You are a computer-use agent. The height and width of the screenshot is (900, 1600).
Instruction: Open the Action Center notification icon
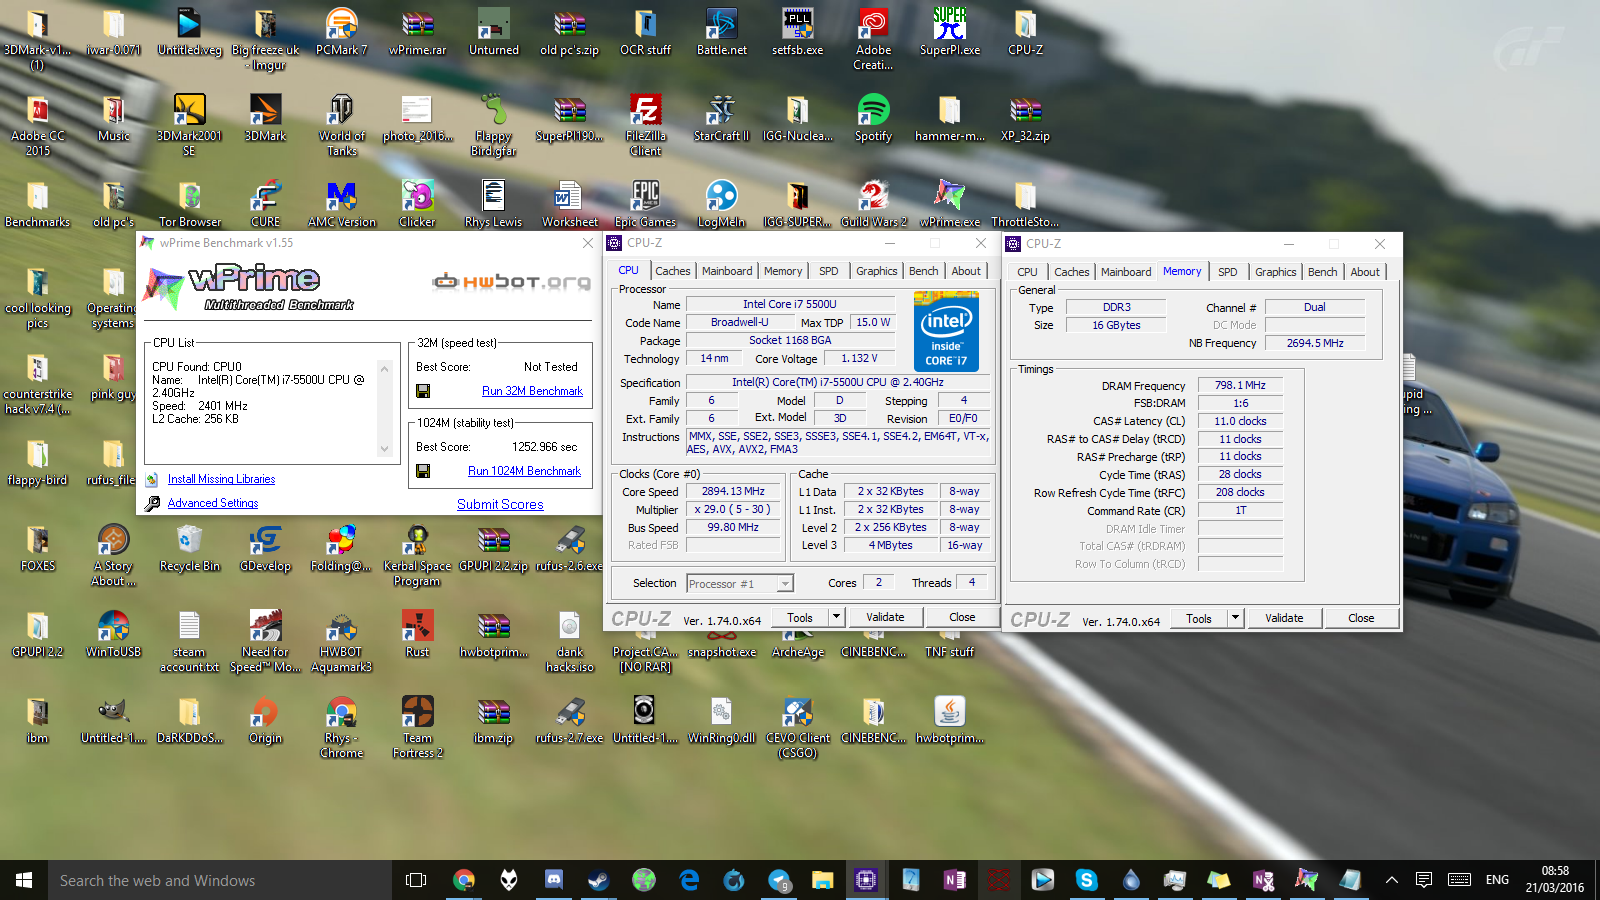click(1424, 880)
